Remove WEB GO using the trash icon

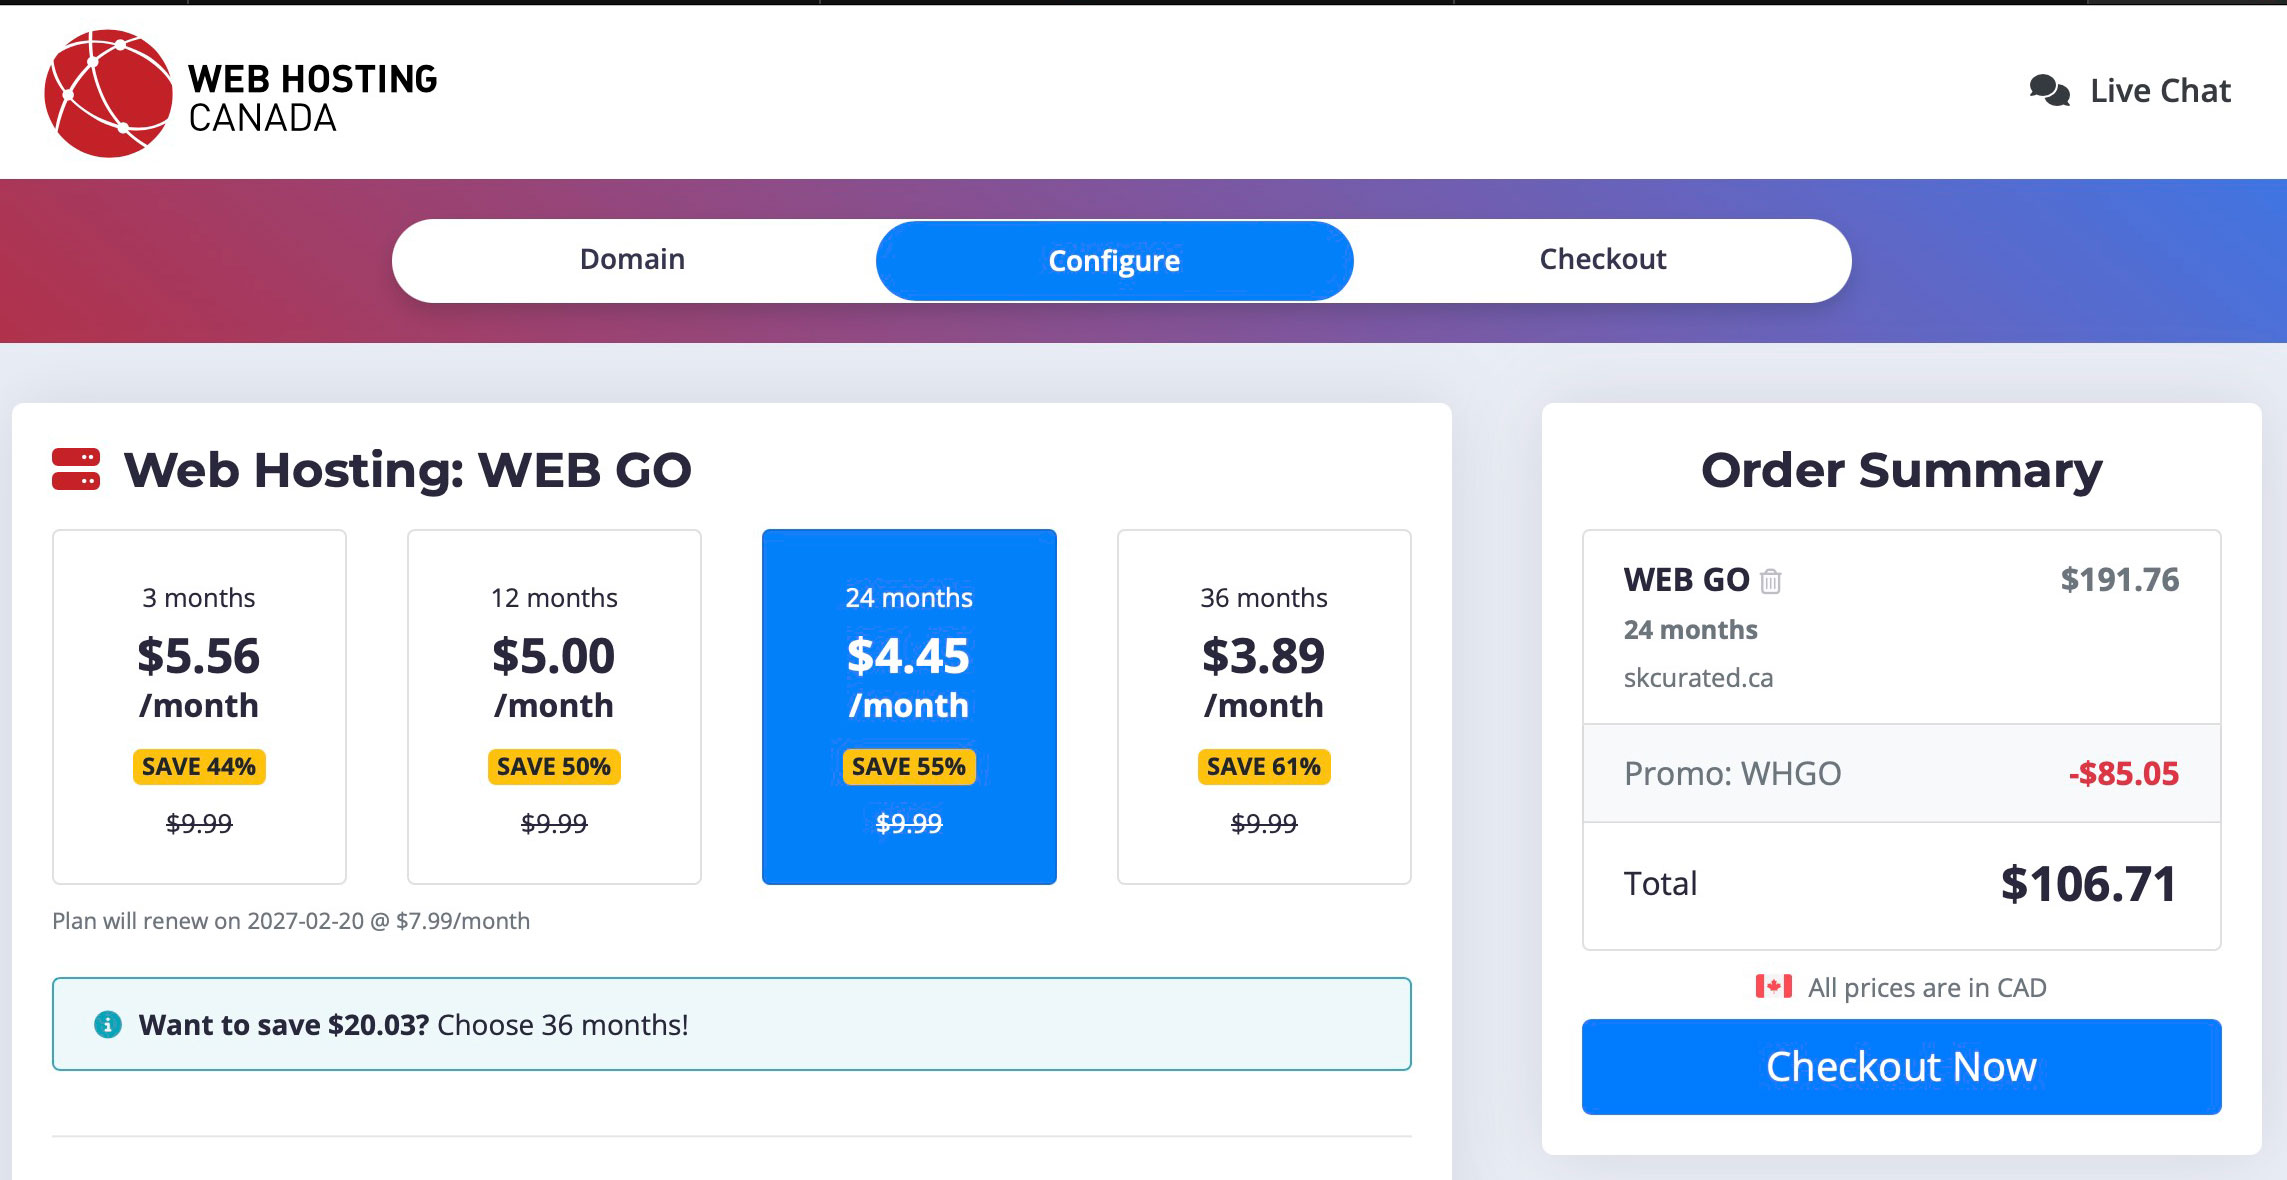point(1770,581)
